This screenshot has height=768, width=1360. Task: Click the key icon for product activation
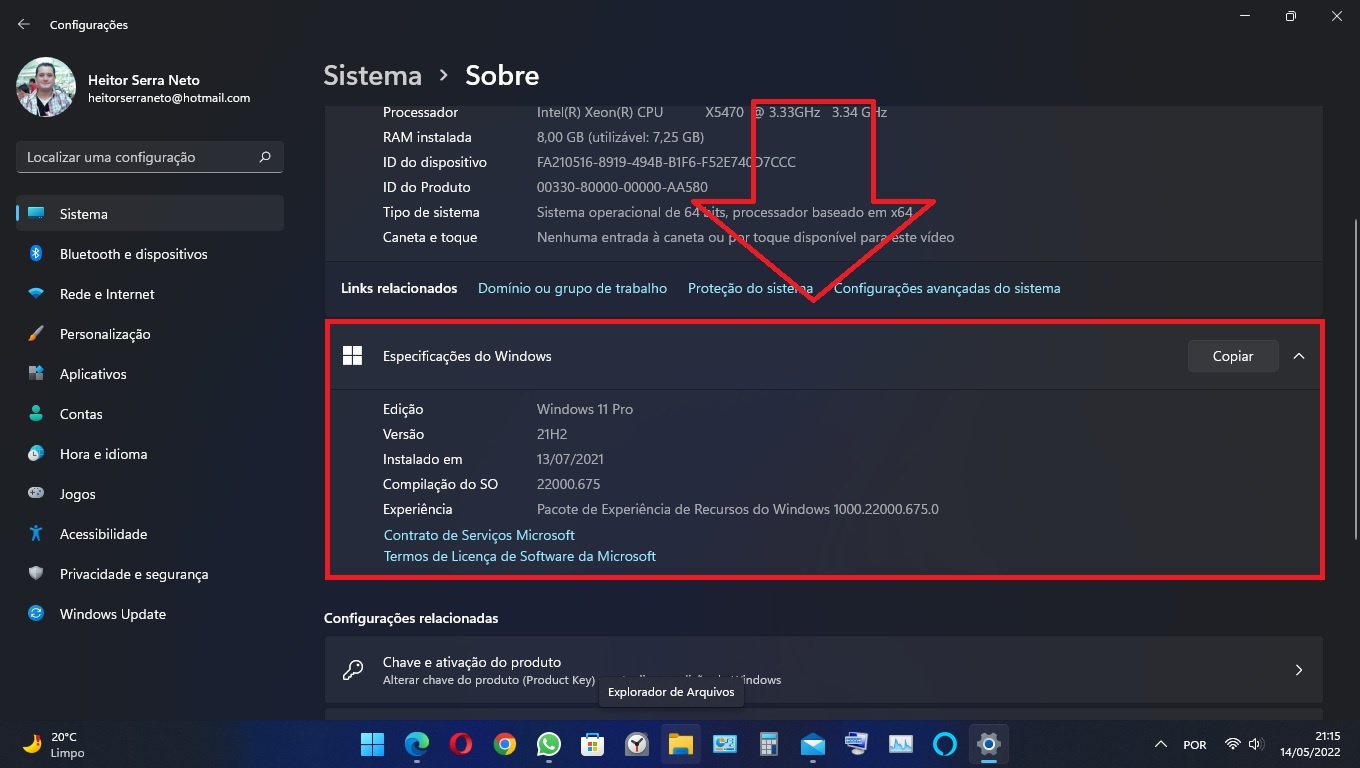click(353, 670)
